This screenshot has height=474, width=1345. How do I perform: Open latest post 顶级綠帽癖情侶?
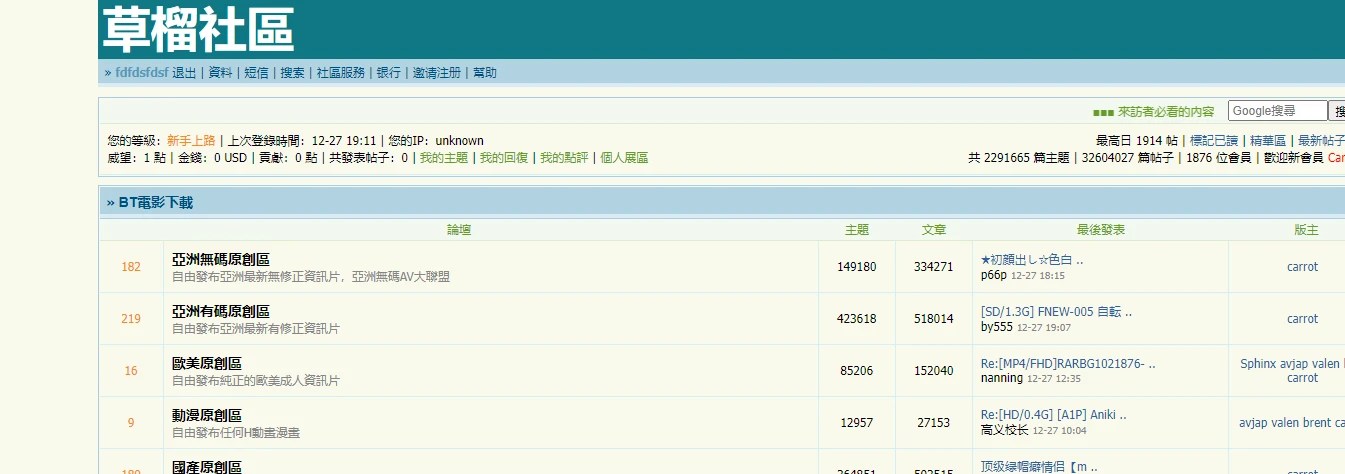click(x=1039, y=467)
